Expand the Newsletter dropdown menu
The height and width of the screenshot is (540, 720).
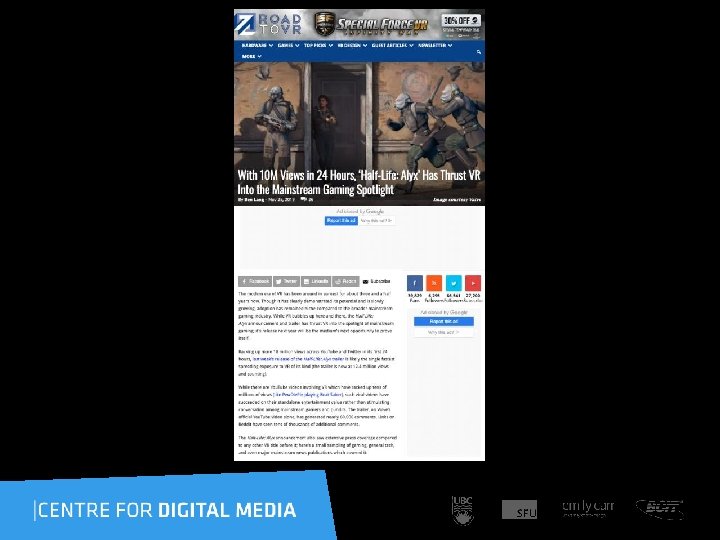[435, 45]
